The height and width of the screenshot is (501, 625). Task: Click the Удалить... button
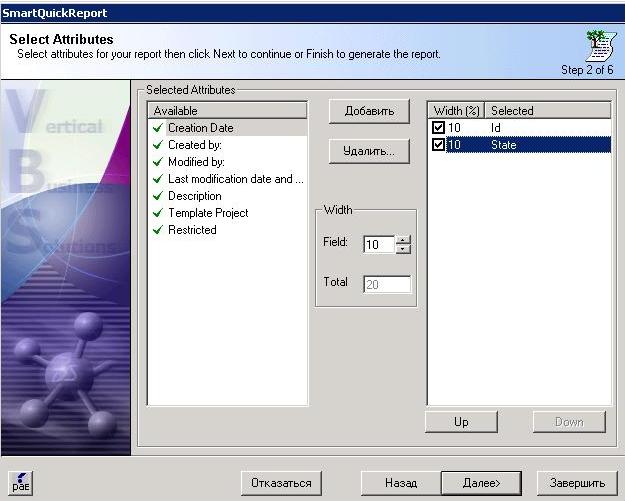(x=369, y=151)
